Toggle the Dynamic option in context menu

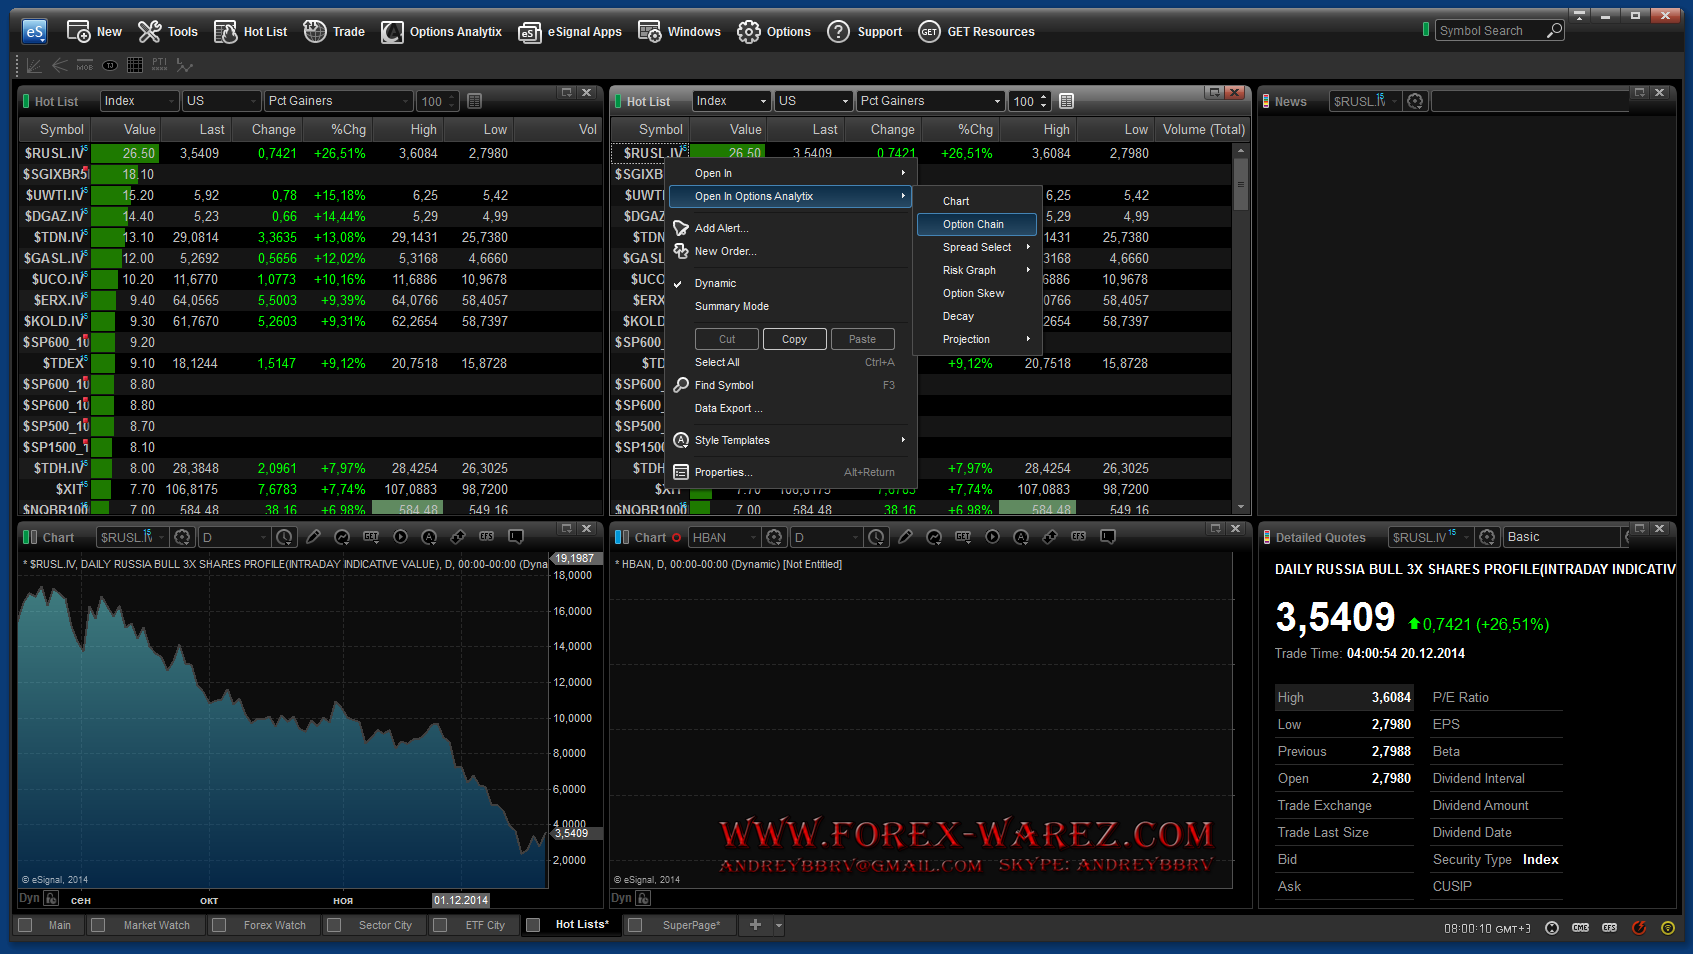click(715, 284)
